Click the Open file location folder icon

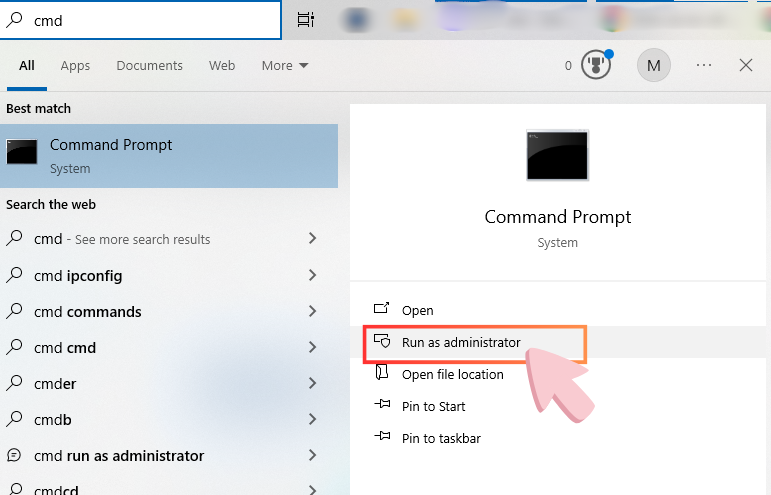pos(381,374)
